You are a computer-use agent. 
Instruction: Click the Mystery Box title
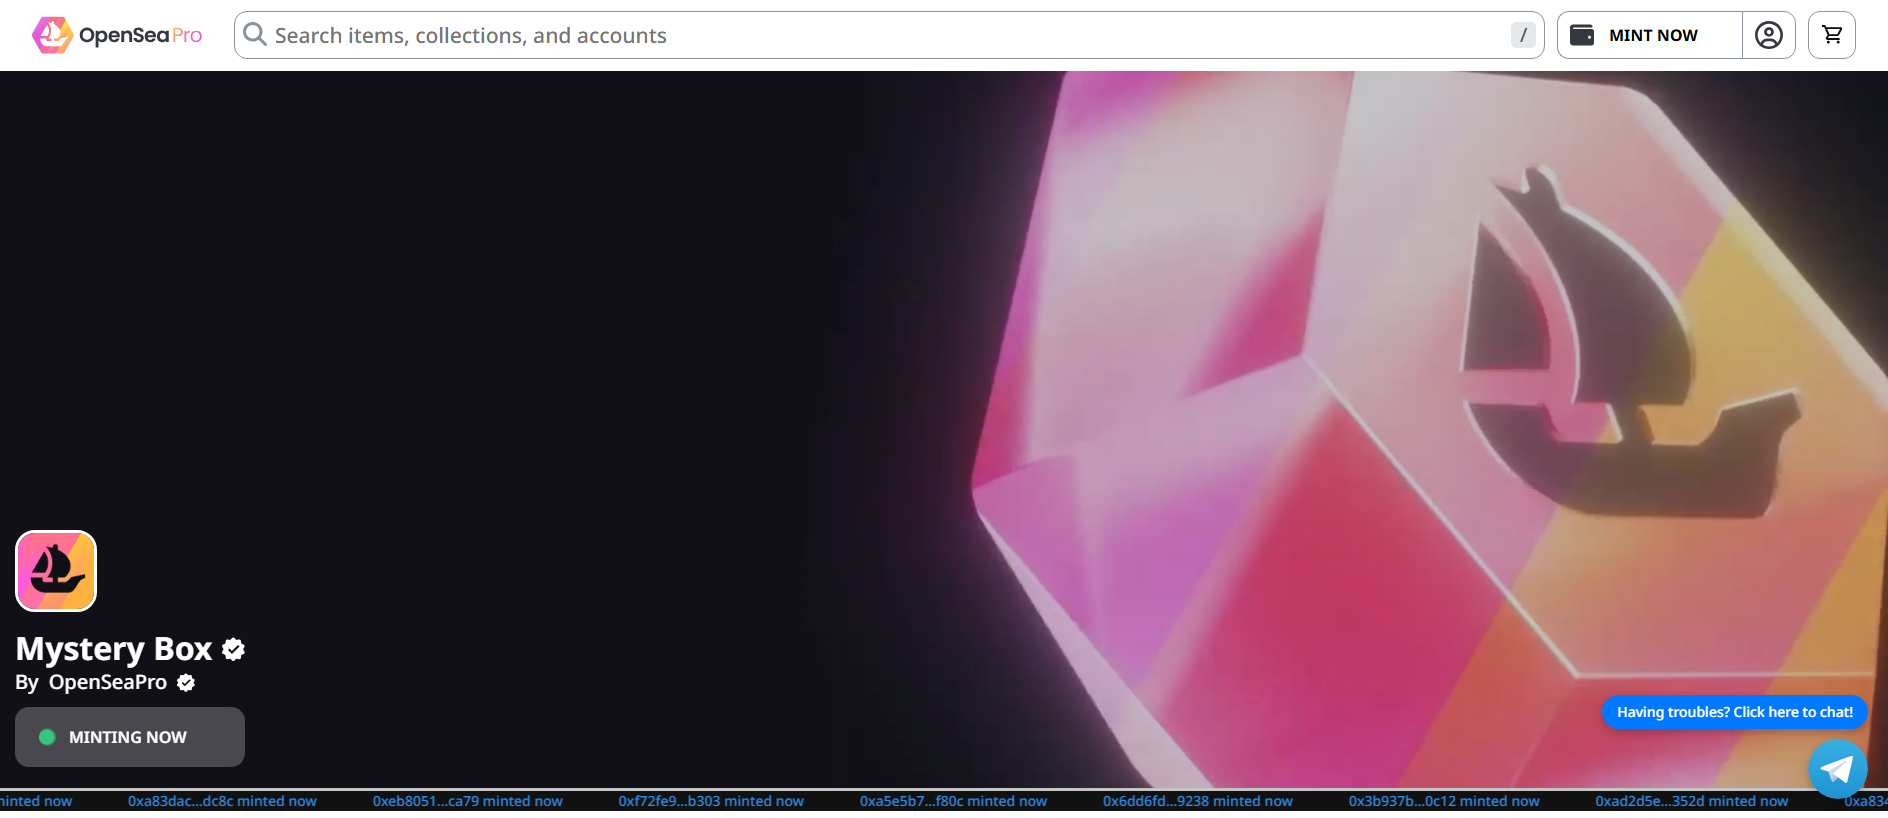pyautogui.click(x=114, y=649)
